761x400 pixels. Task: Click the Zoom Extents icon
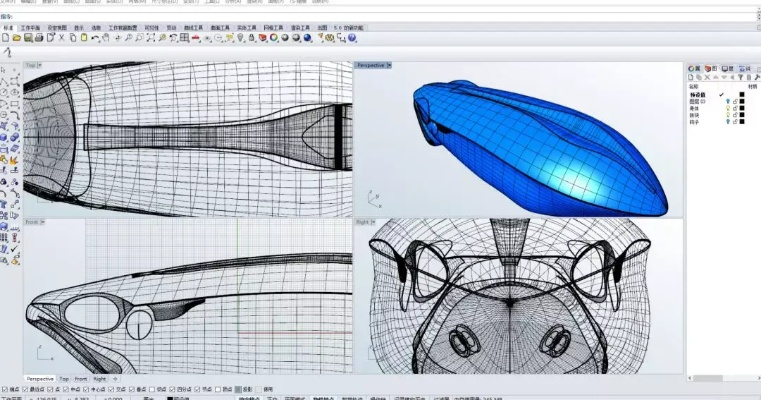150,38
